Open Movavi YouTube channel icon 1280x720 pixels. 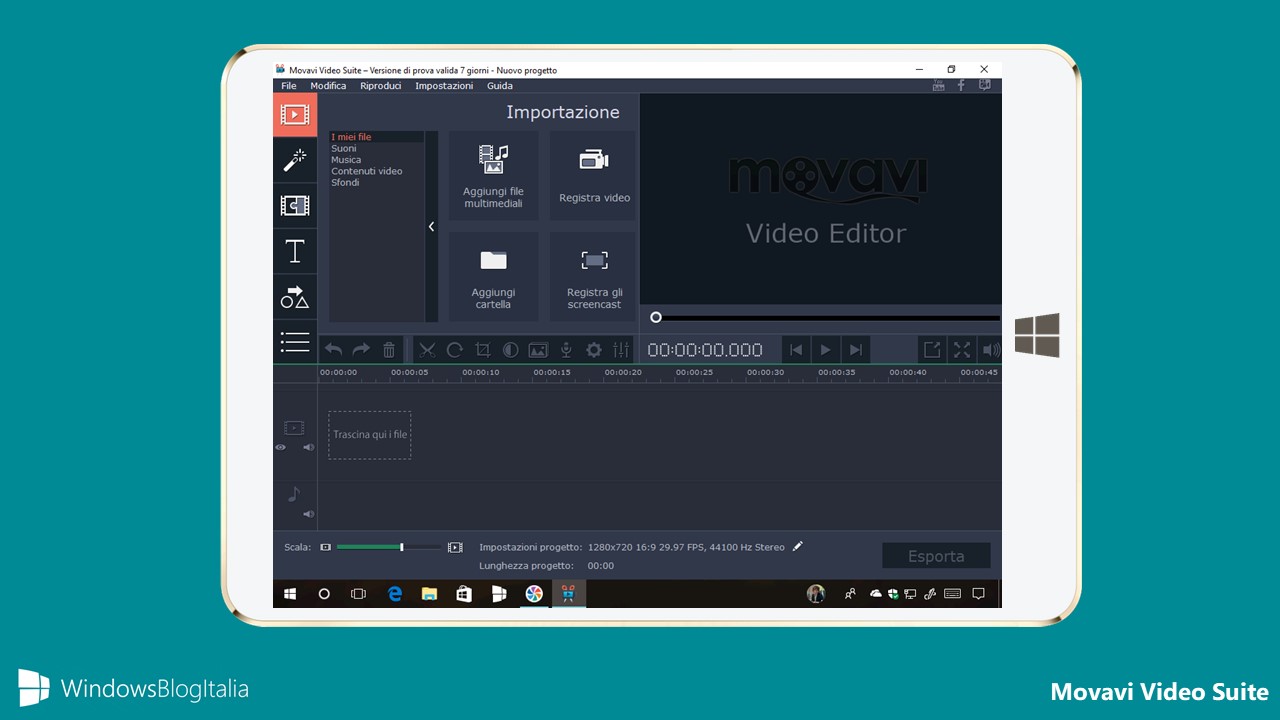pyautogui.click(x=938, y=86)
